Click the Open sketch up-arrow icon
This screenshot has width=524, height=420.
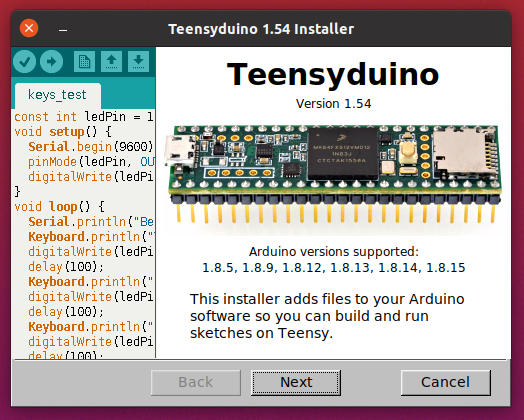pyautogui.click(x=111, y=61)
